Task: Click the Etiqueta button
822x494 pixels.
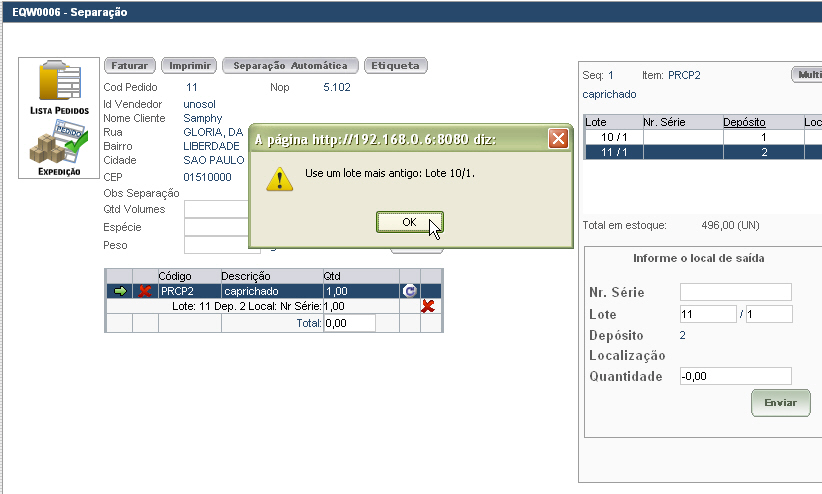Action: tap(395, 66)
